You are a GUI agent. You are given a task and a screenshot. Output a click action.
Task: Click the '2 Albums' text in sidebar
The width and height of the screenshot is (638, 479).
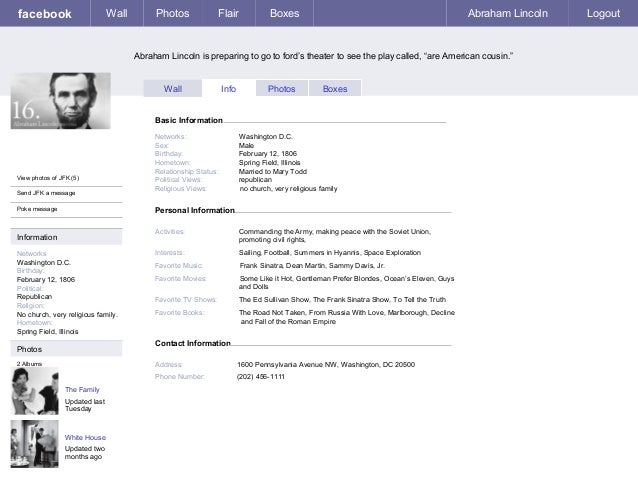coord(29,364)
